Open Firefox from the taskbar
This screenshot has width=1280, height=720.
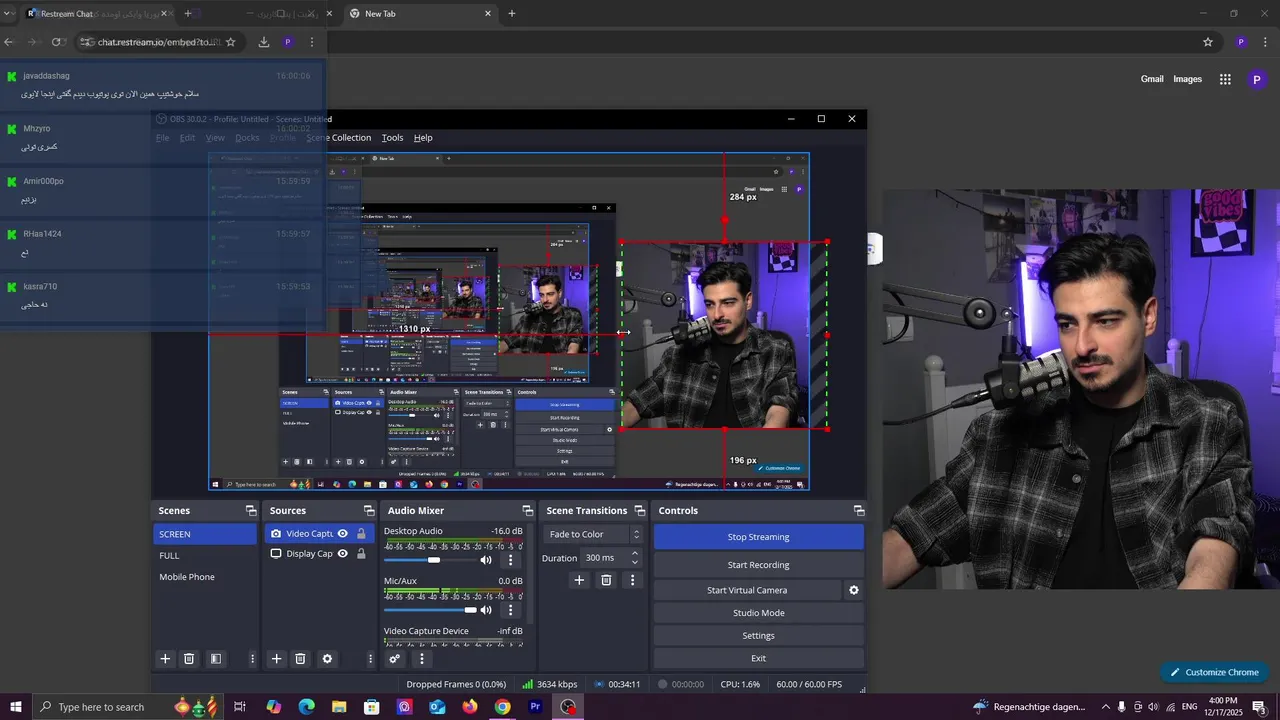point(470,707)
